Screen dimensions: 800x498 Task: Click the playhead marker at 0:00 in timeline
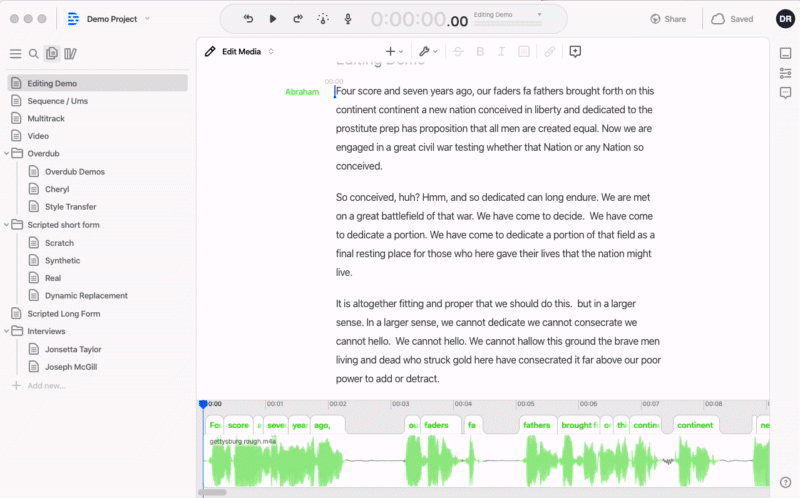(203, 404)
